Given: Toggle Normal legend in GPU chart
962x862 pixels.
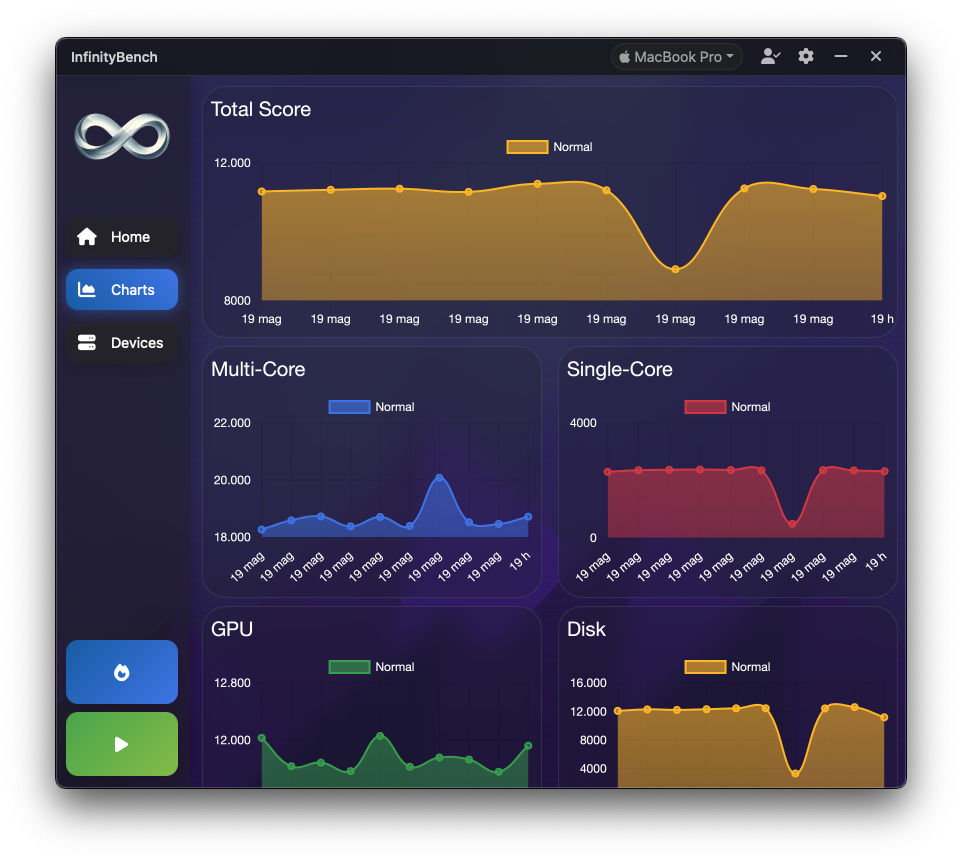Looking at the screenshot, I should pyautogui.click(x=371, y=667).
